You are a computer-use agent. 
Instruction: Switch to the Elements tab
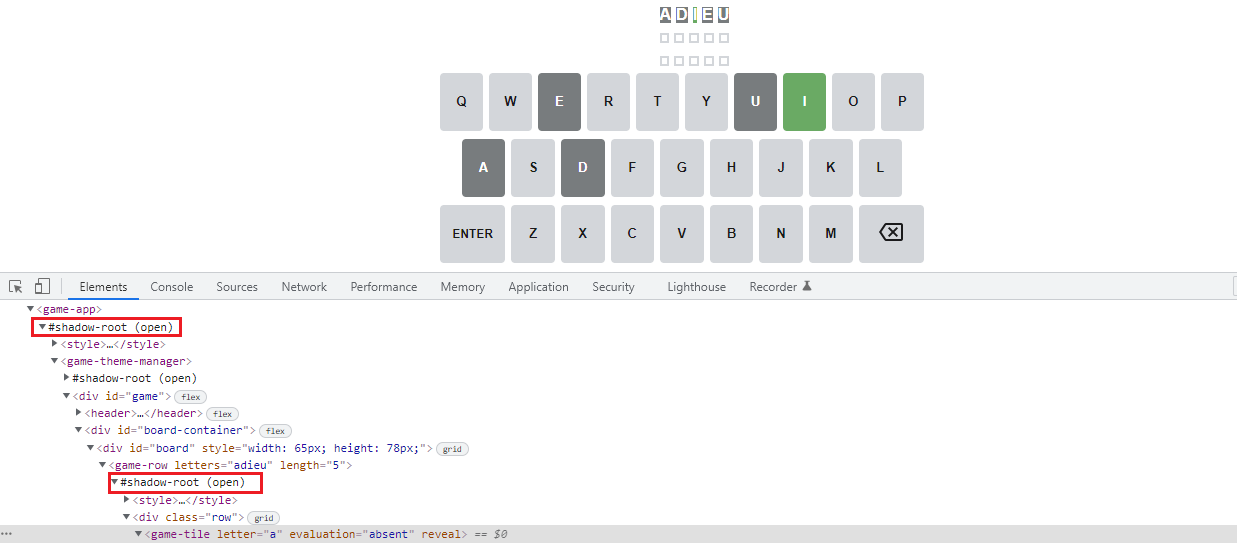tap(103, 286)
